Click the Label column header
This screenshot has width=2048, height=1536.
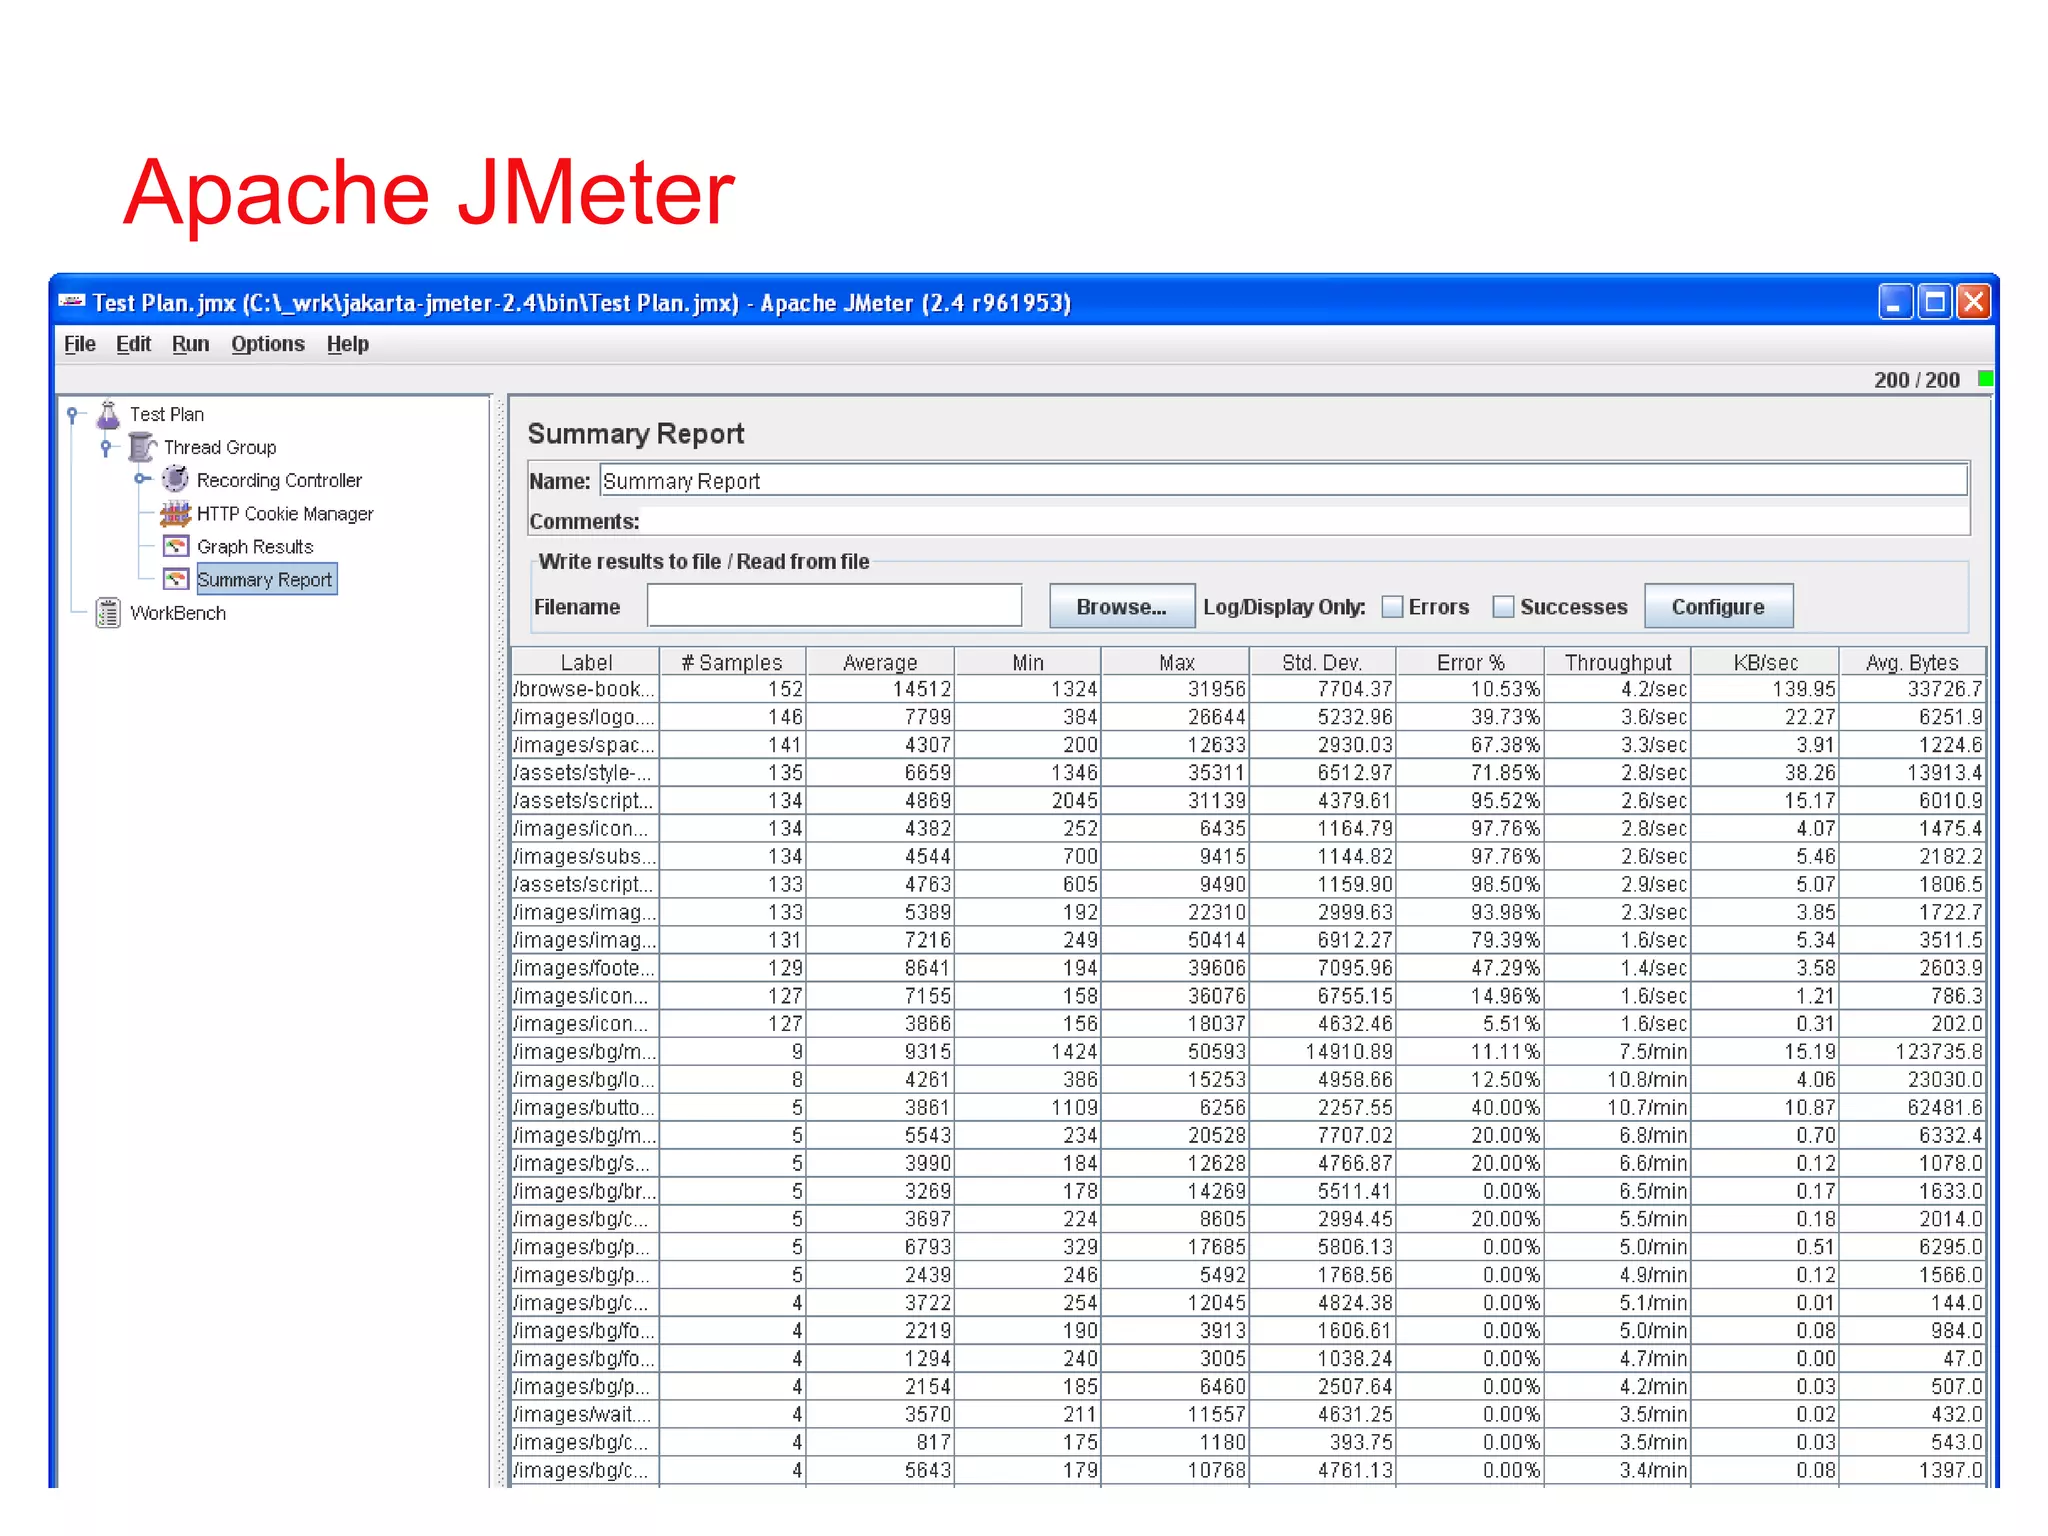[x=586, y=662]
